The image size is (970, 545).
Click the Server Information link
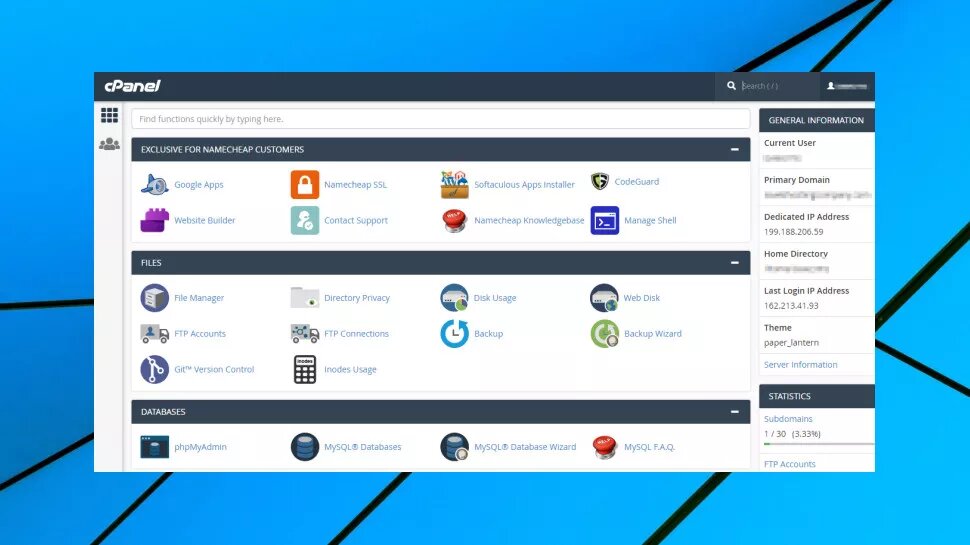point(800,364)
